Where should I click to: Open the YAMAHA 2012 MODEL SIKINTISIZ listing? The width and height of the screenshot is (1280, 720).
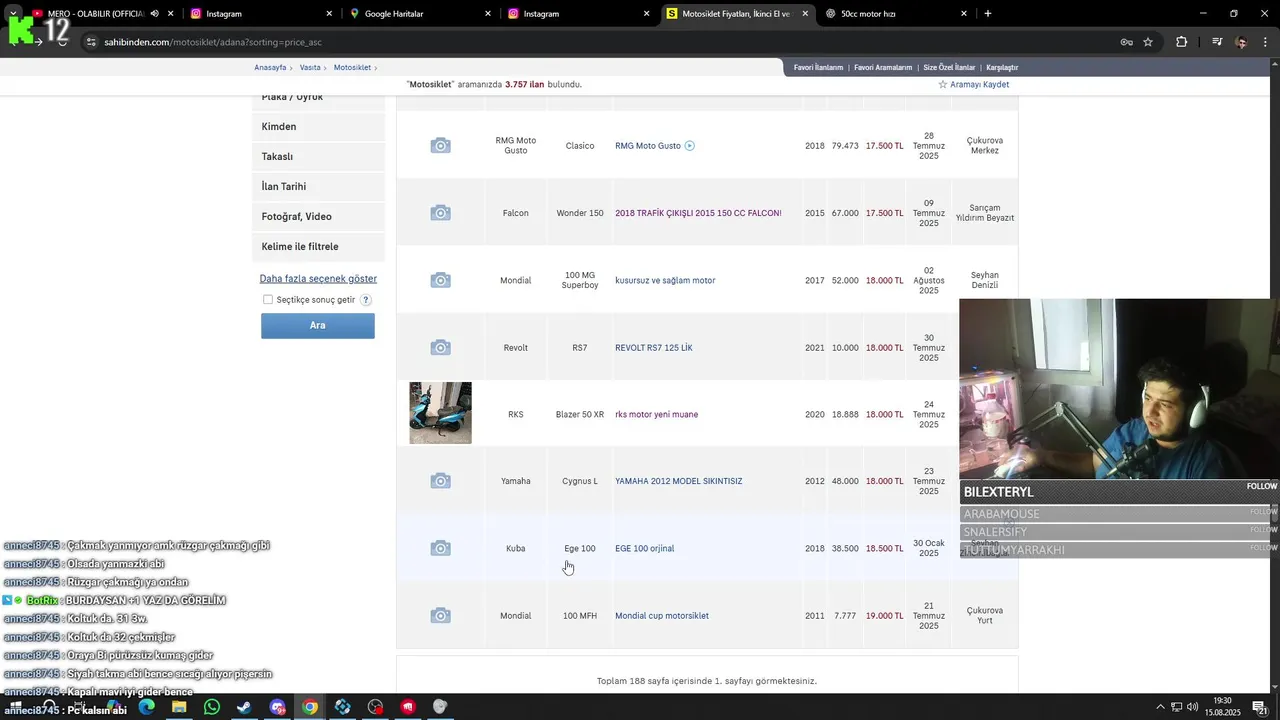click(678, 482)
